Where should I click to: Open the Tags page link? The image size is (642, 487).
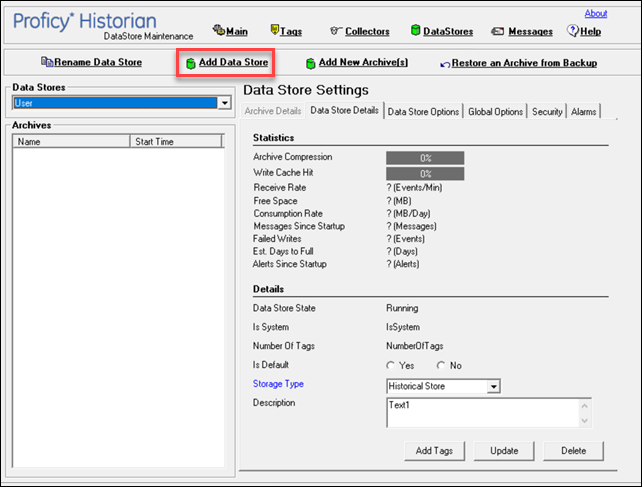point(291,32)
